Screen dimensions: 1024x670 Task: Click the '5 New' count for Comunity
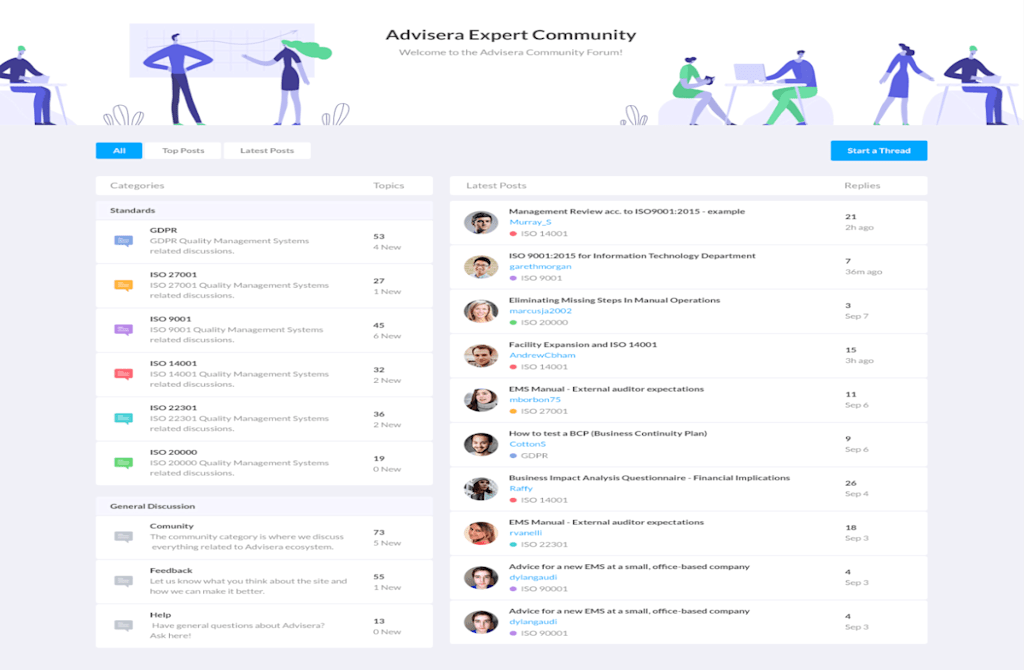387,543
